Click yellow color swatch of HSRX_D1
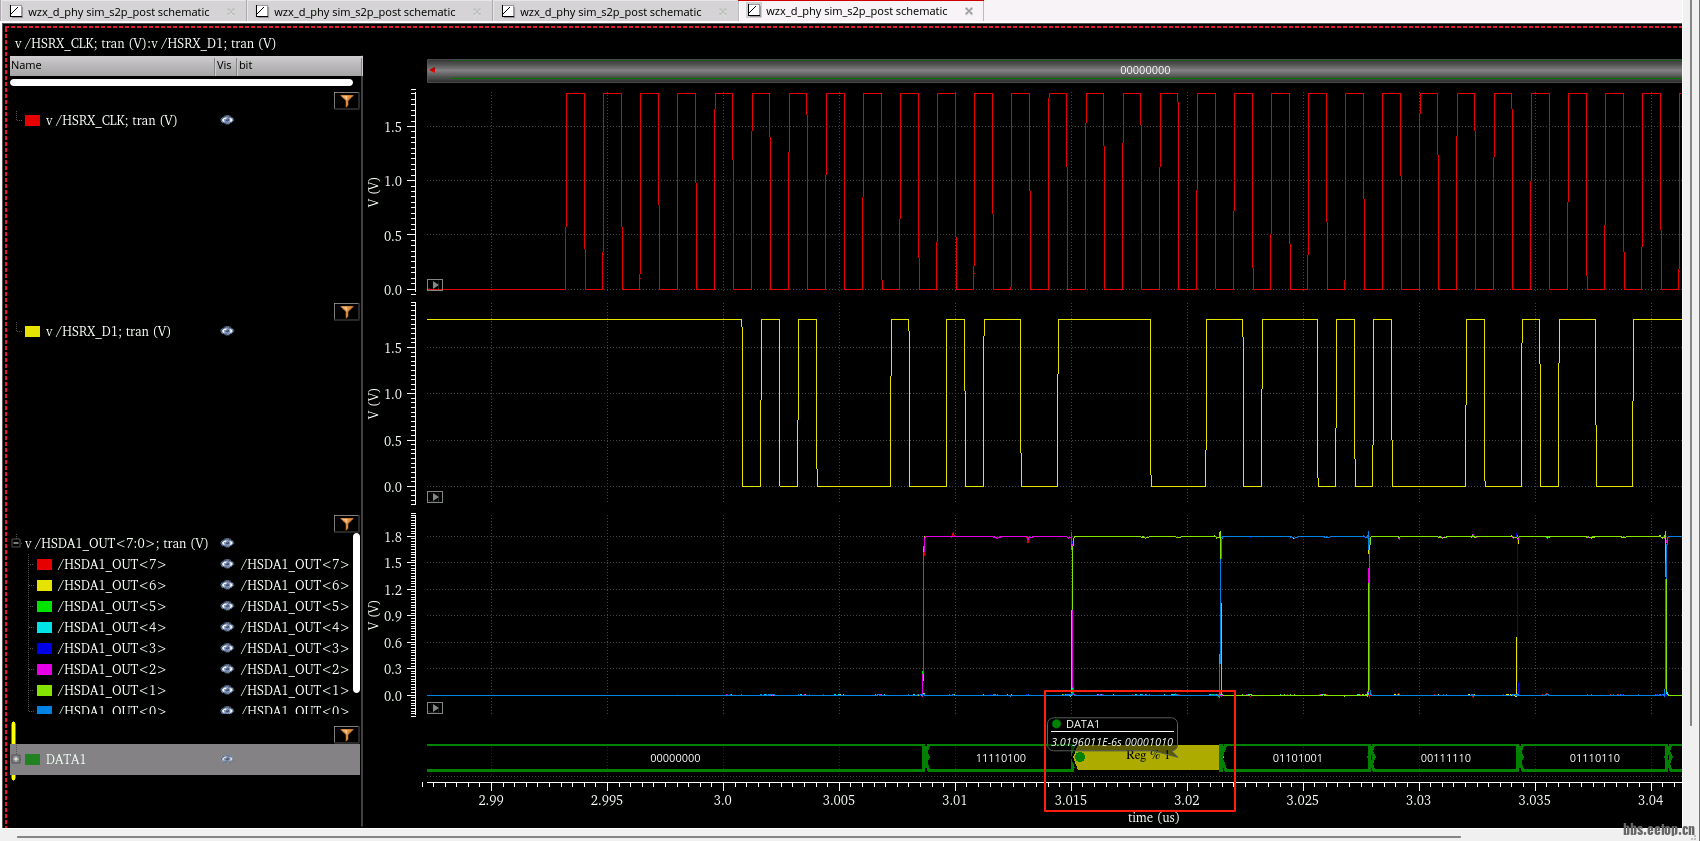 (32, 331)
